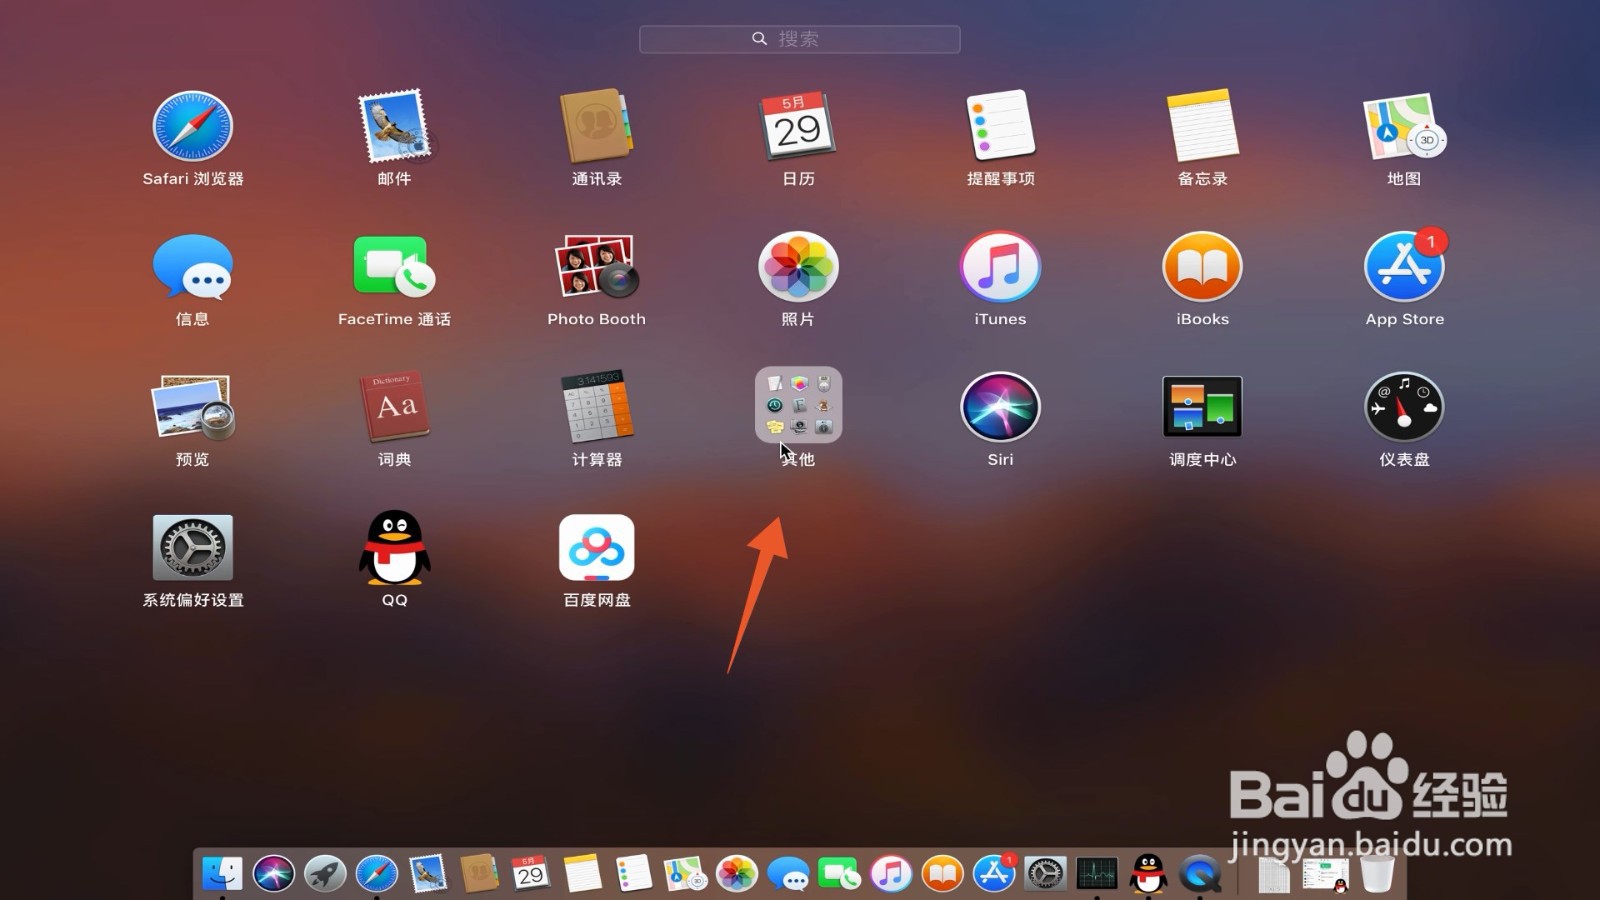Open App Store in the Launchpad grid
The height and width of the screenshot is (900, 1600).
pos(1405,267)
